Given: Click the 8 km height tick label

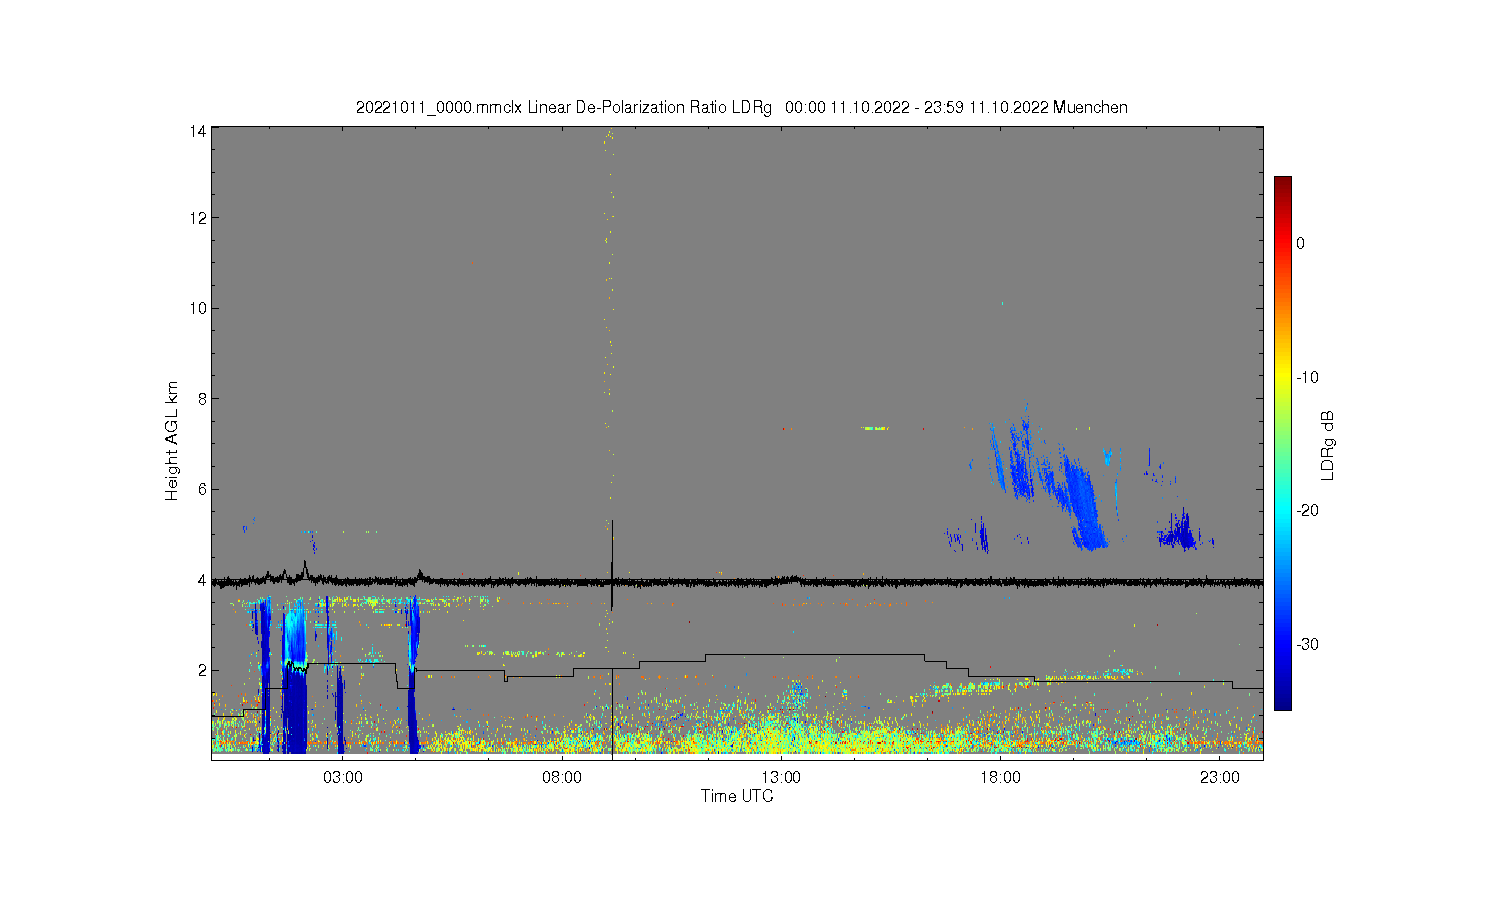Looking at the screenshot, I should point(202,398).
